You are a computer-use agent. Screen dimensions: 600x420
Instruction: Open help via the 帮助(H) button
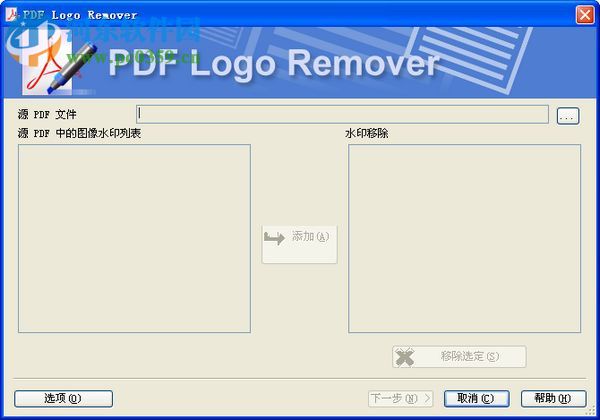tap(553, 399)
